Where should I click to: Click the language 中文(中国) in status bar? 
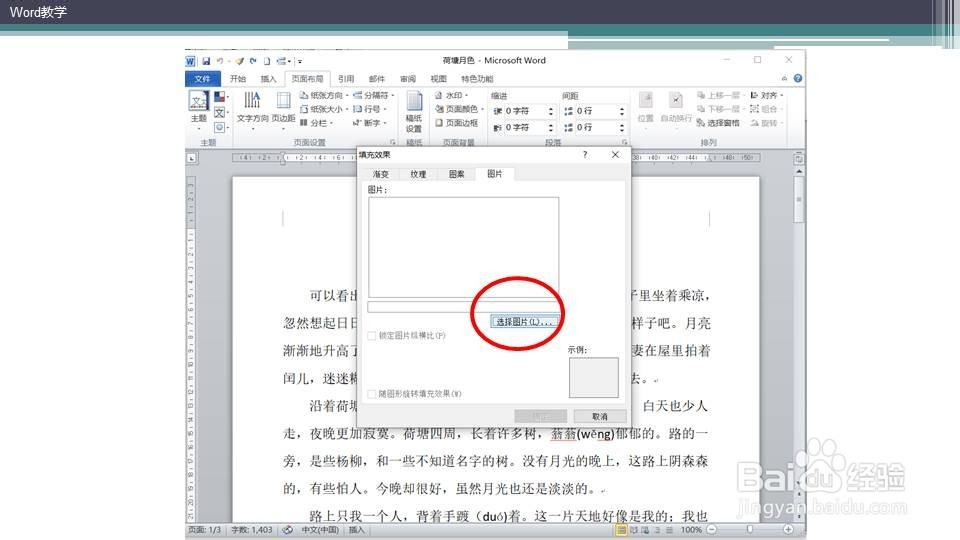320,530
